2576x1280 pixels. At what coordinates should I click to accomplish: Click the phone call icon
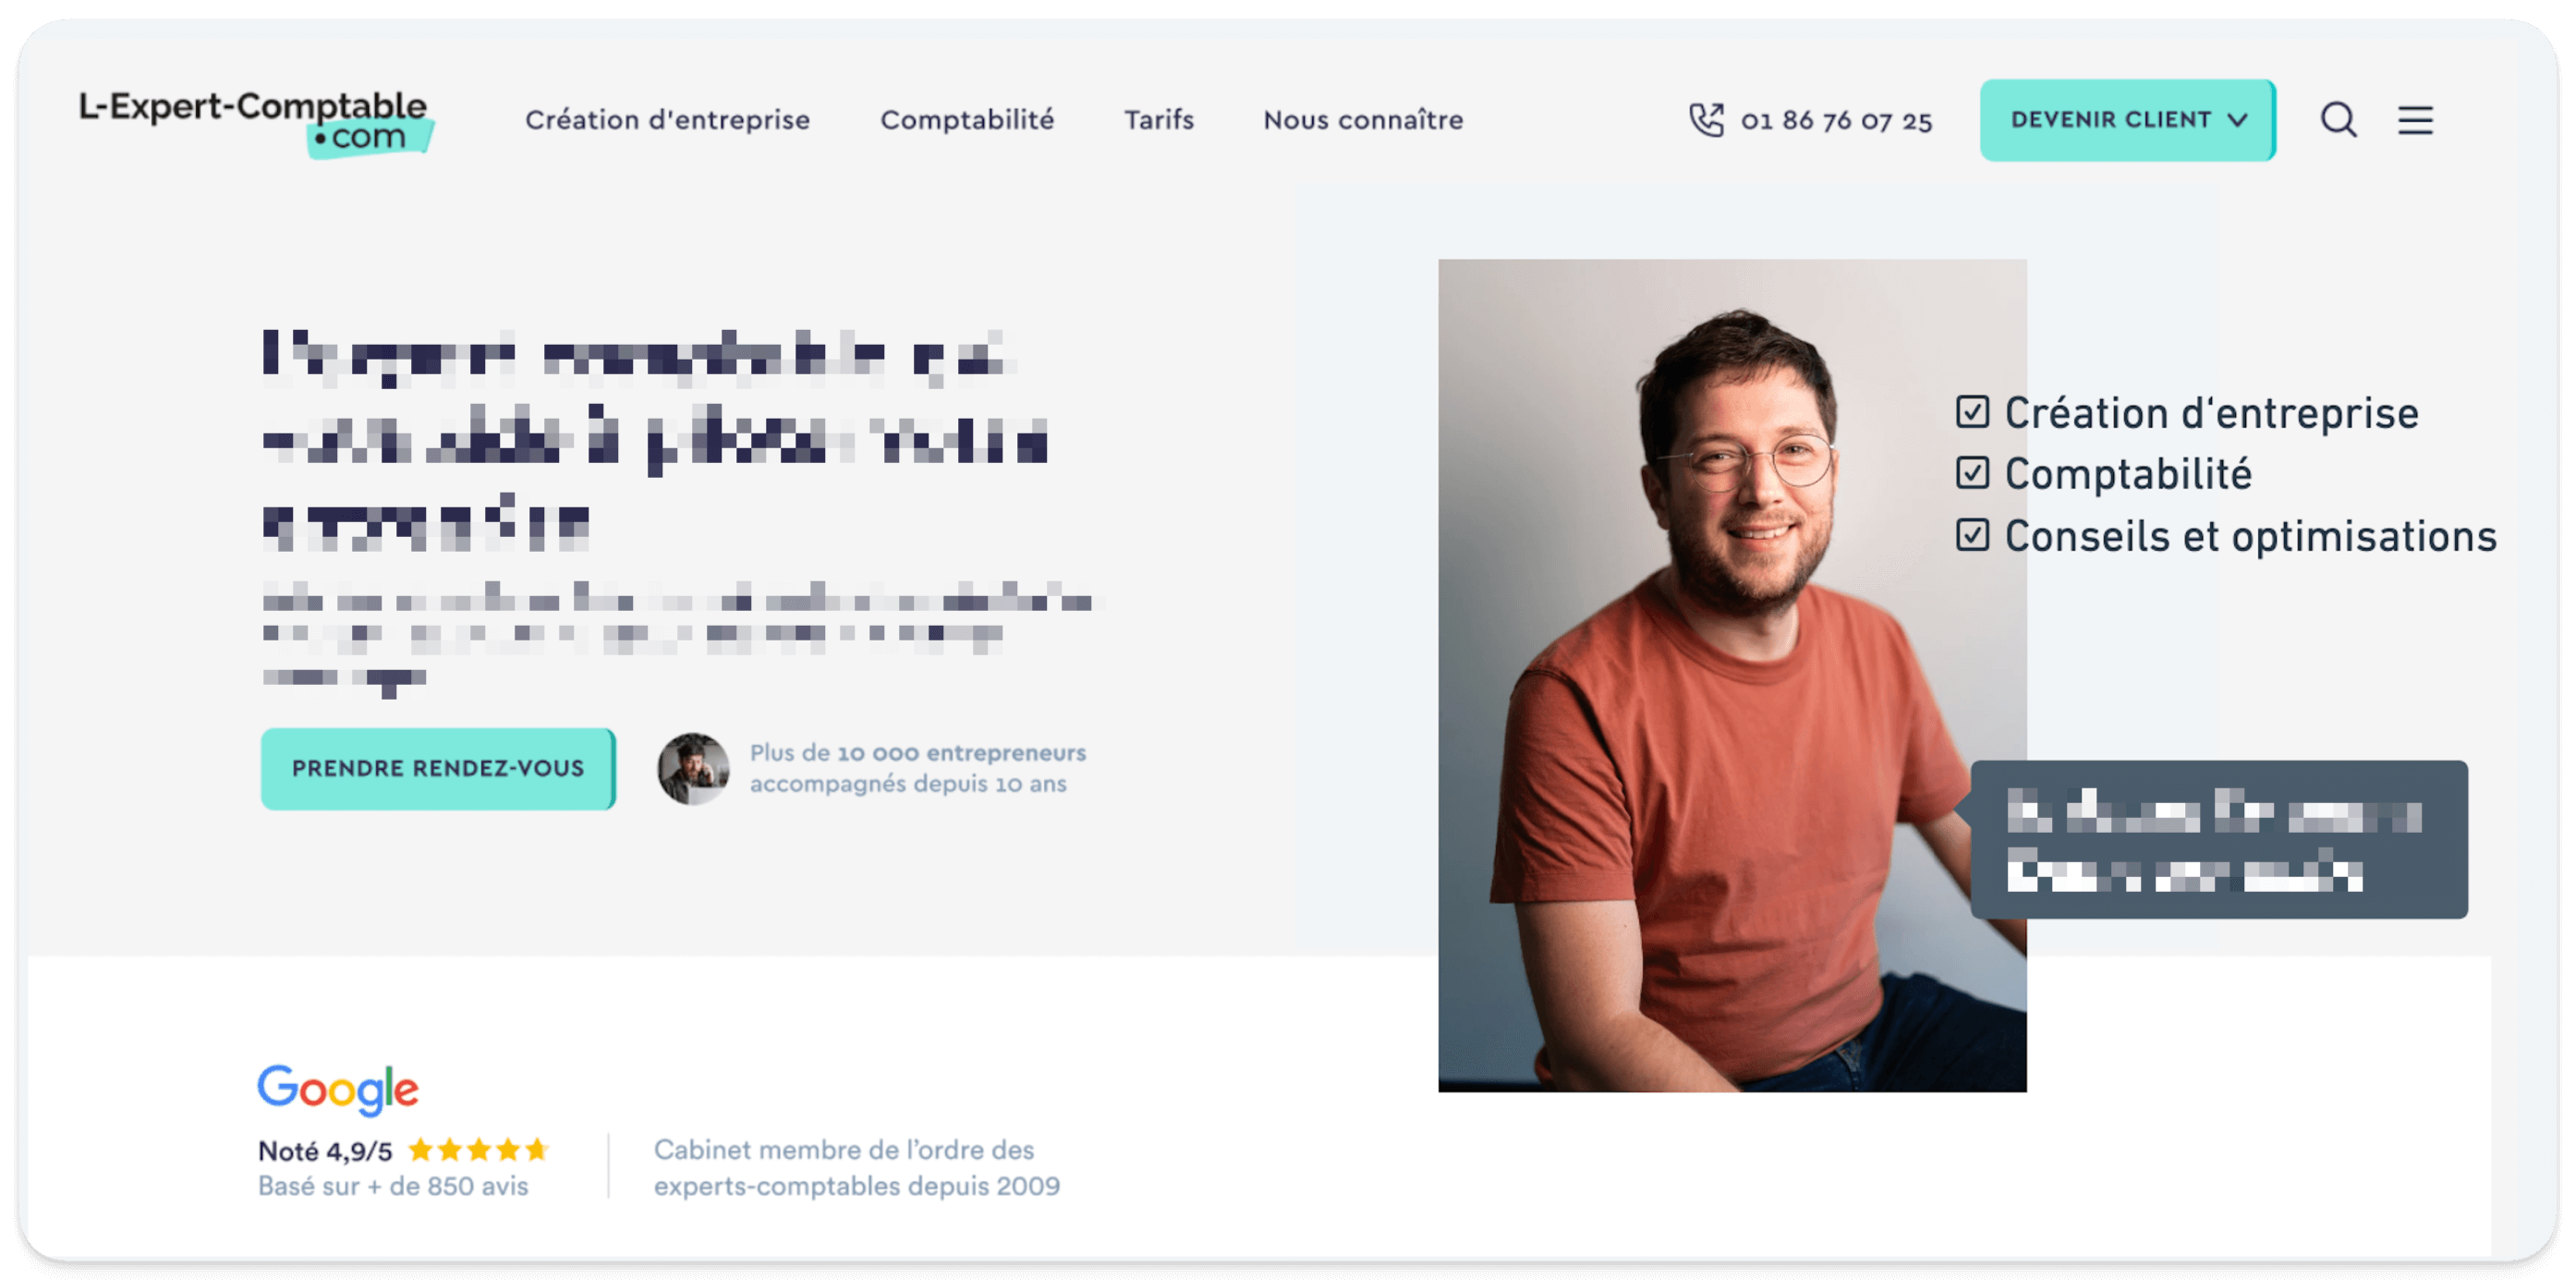[1706, 120]
